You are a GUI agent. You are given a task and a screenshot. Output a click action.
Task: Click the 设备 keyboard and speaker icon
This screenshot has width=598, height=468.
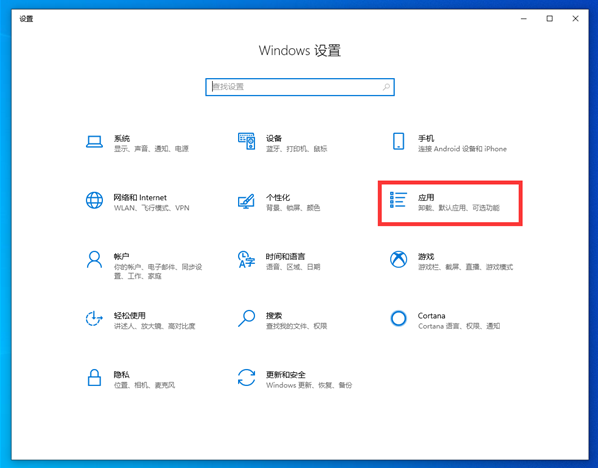pyautogui.click(x=246, y=142)
